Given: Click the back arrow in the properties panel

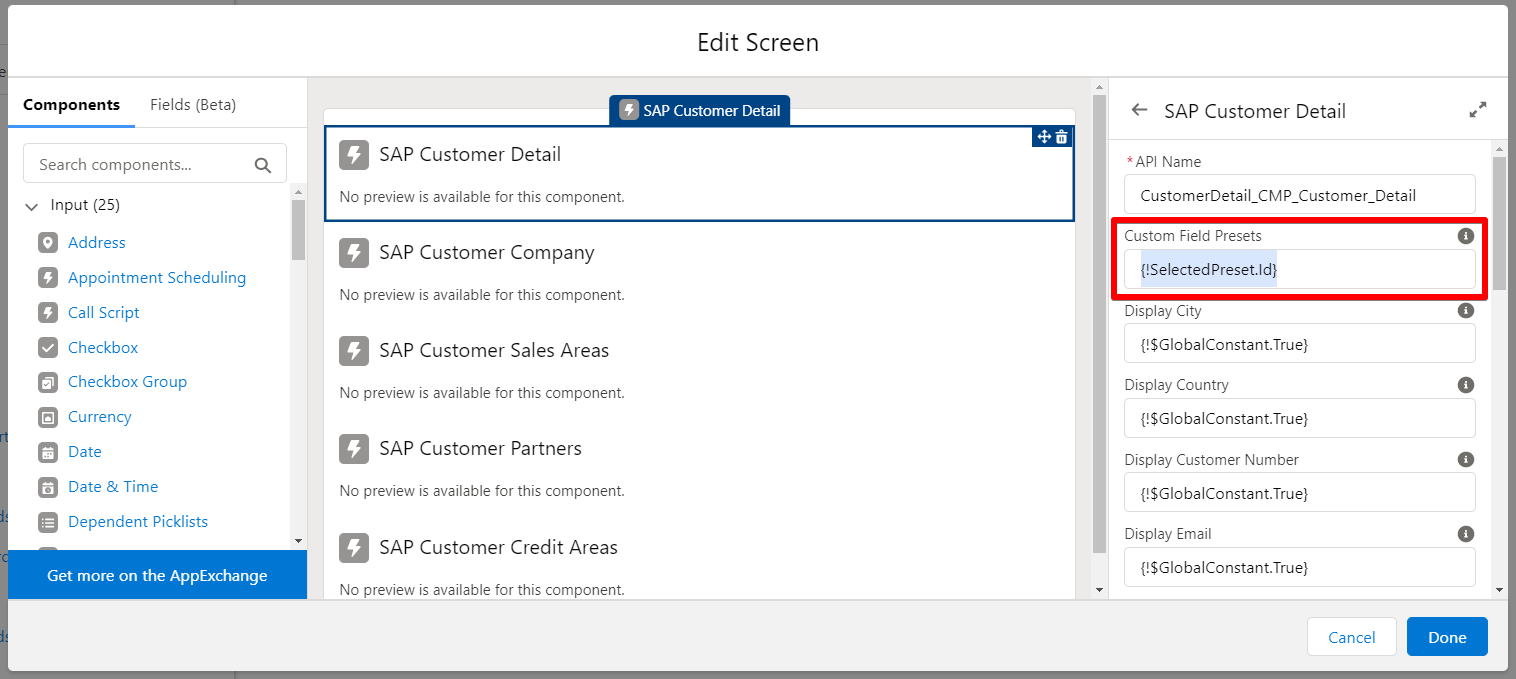Looking at the screenshot, I should pos(1139,110).
